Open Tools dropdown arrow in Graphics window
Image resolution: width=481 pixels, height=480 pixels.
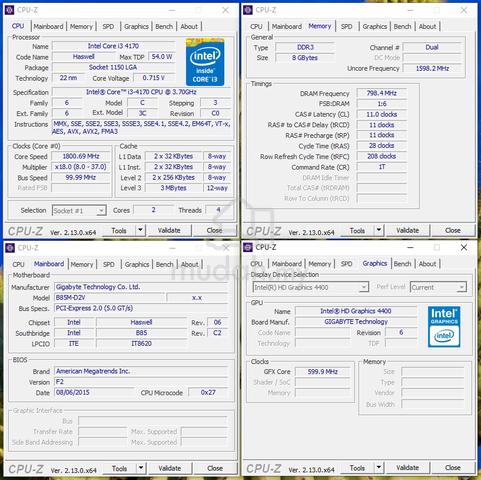point(379,468)
